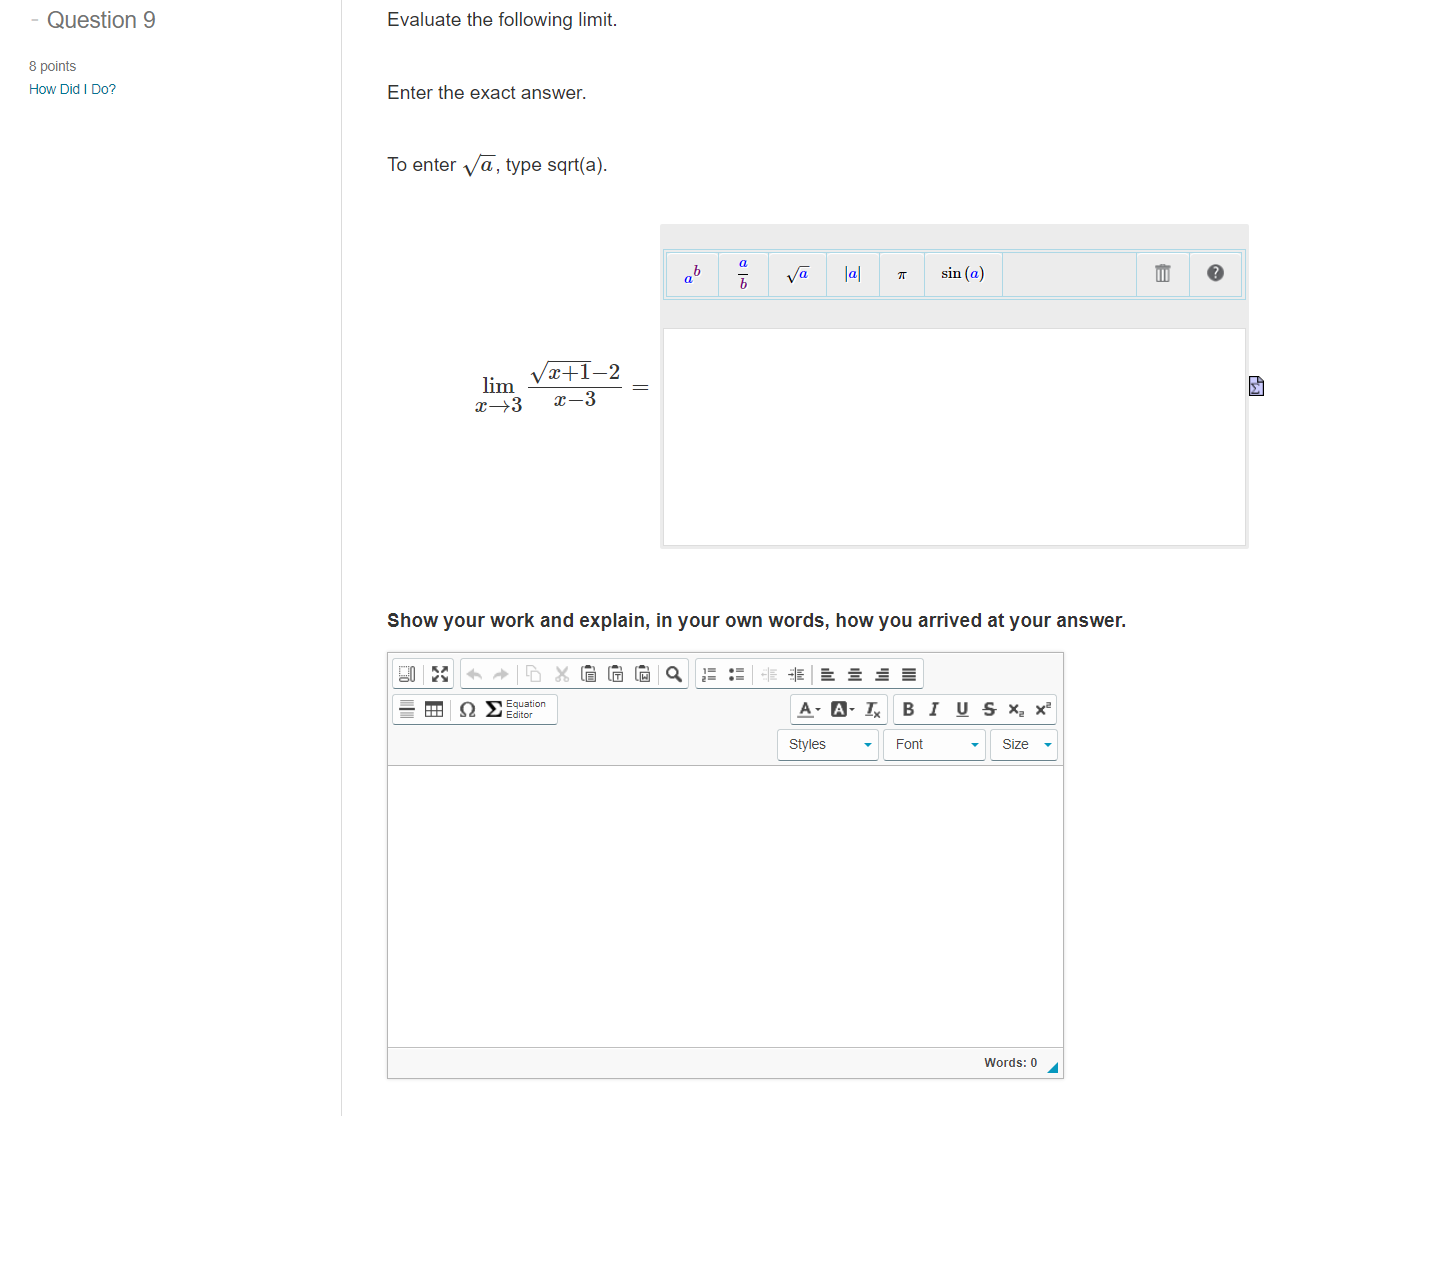Viewport: 1449px width, 1274px height.
Task: Clear the equation with the trash icon
Action: [x=1162, y=273]
